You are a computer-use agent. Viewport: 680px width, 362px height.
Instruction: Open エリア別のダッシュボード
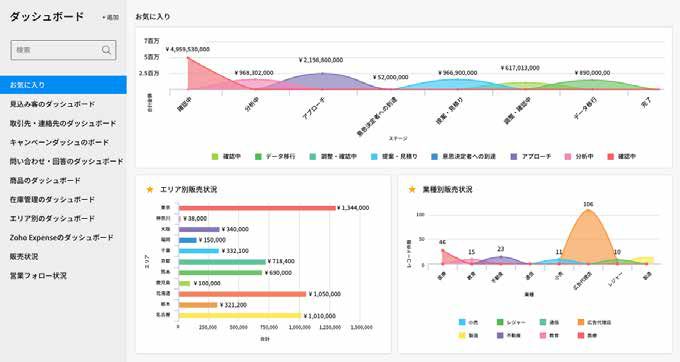(52, 219)
